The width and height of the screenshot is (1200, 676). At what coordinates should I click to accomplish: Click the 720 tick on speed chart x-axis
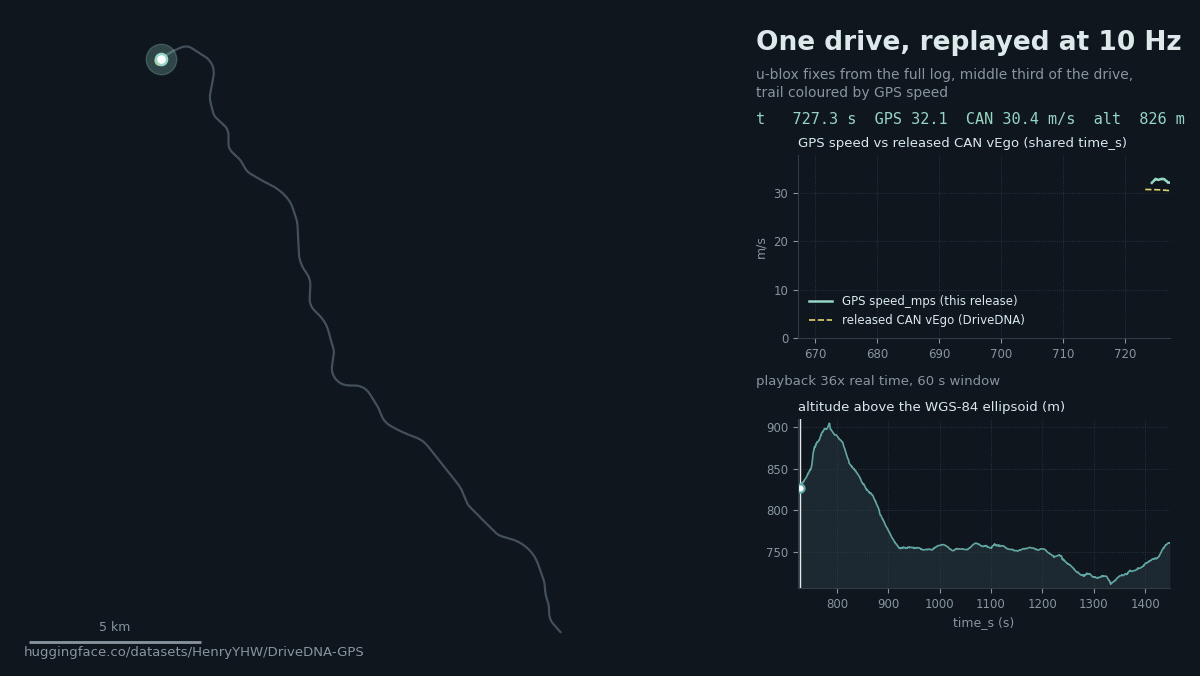pos(1125,354)
